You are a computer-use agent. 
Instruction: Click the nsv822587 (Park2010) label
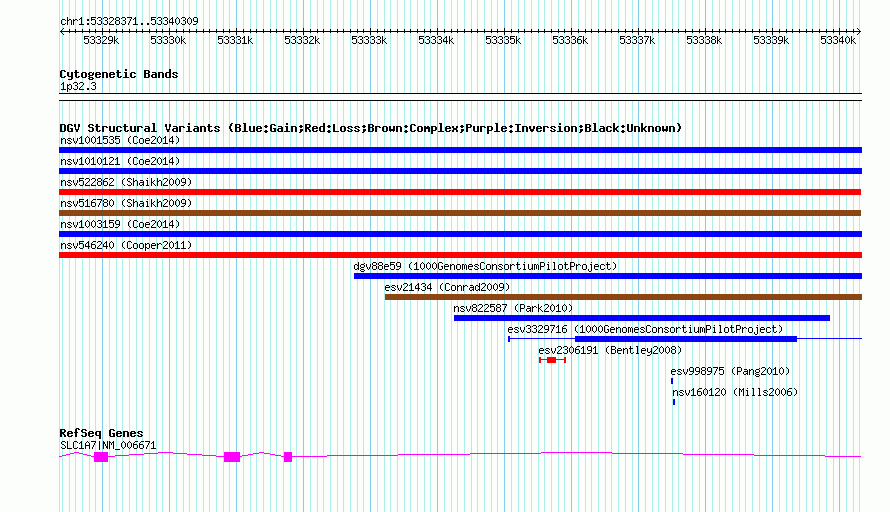coord(513,308)
